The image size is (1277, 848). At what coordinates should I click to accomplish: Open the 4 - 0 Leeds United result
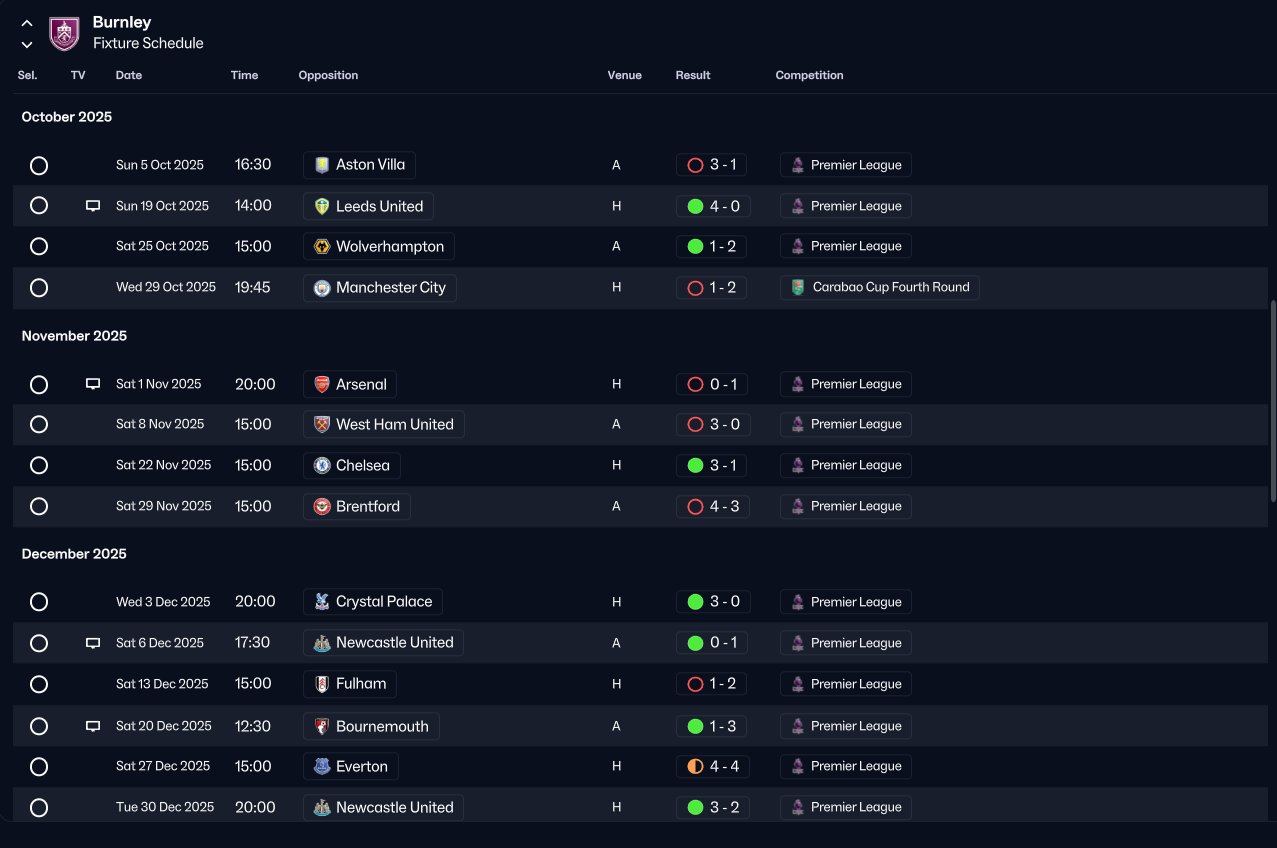(x=712, y=207)
